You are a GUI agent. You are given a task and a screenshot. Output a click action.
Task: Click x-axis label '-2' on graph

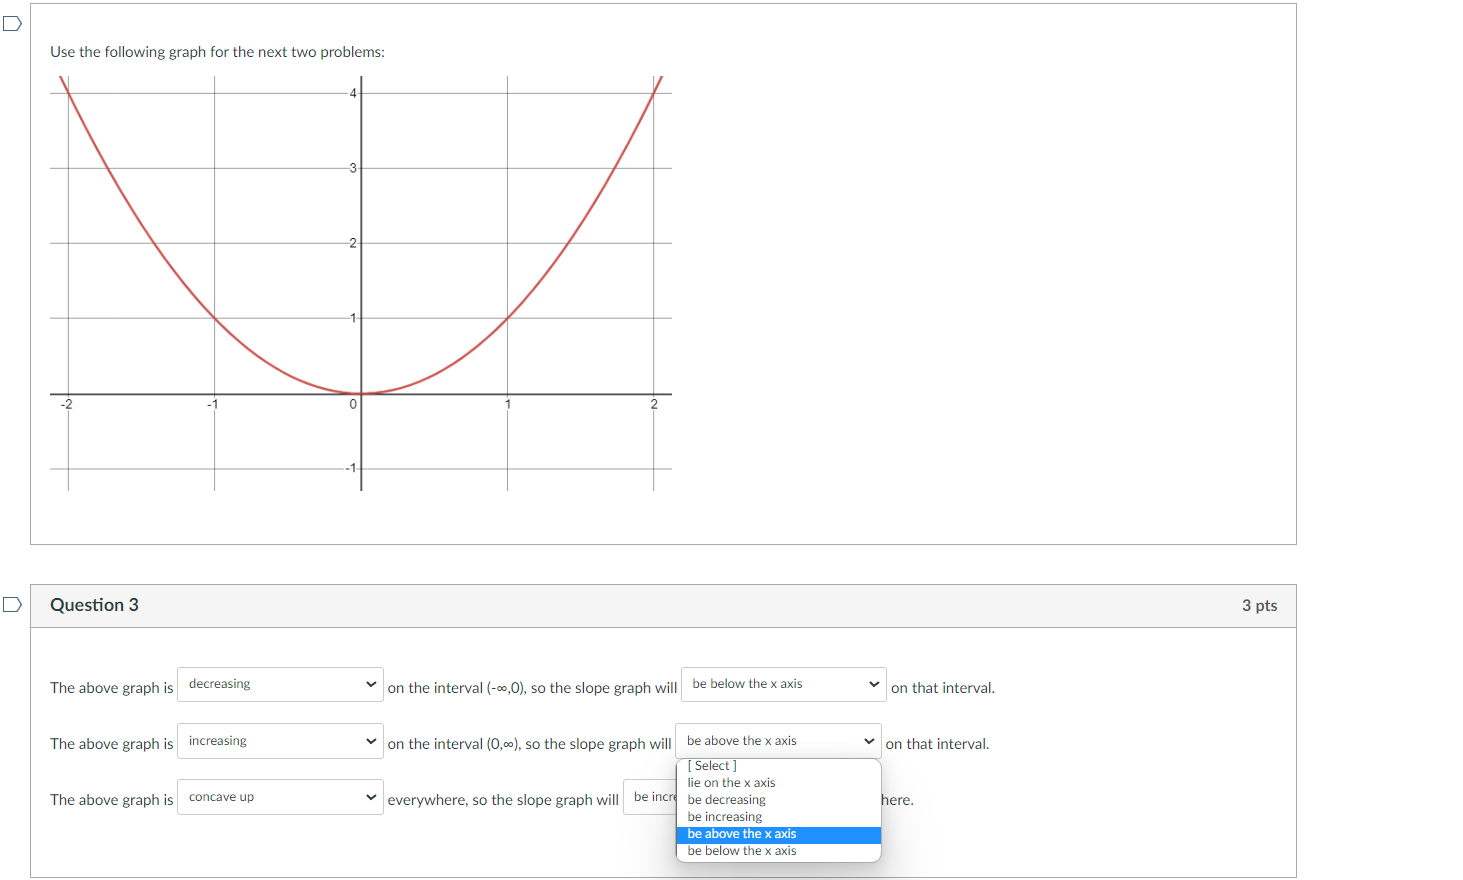66,404
